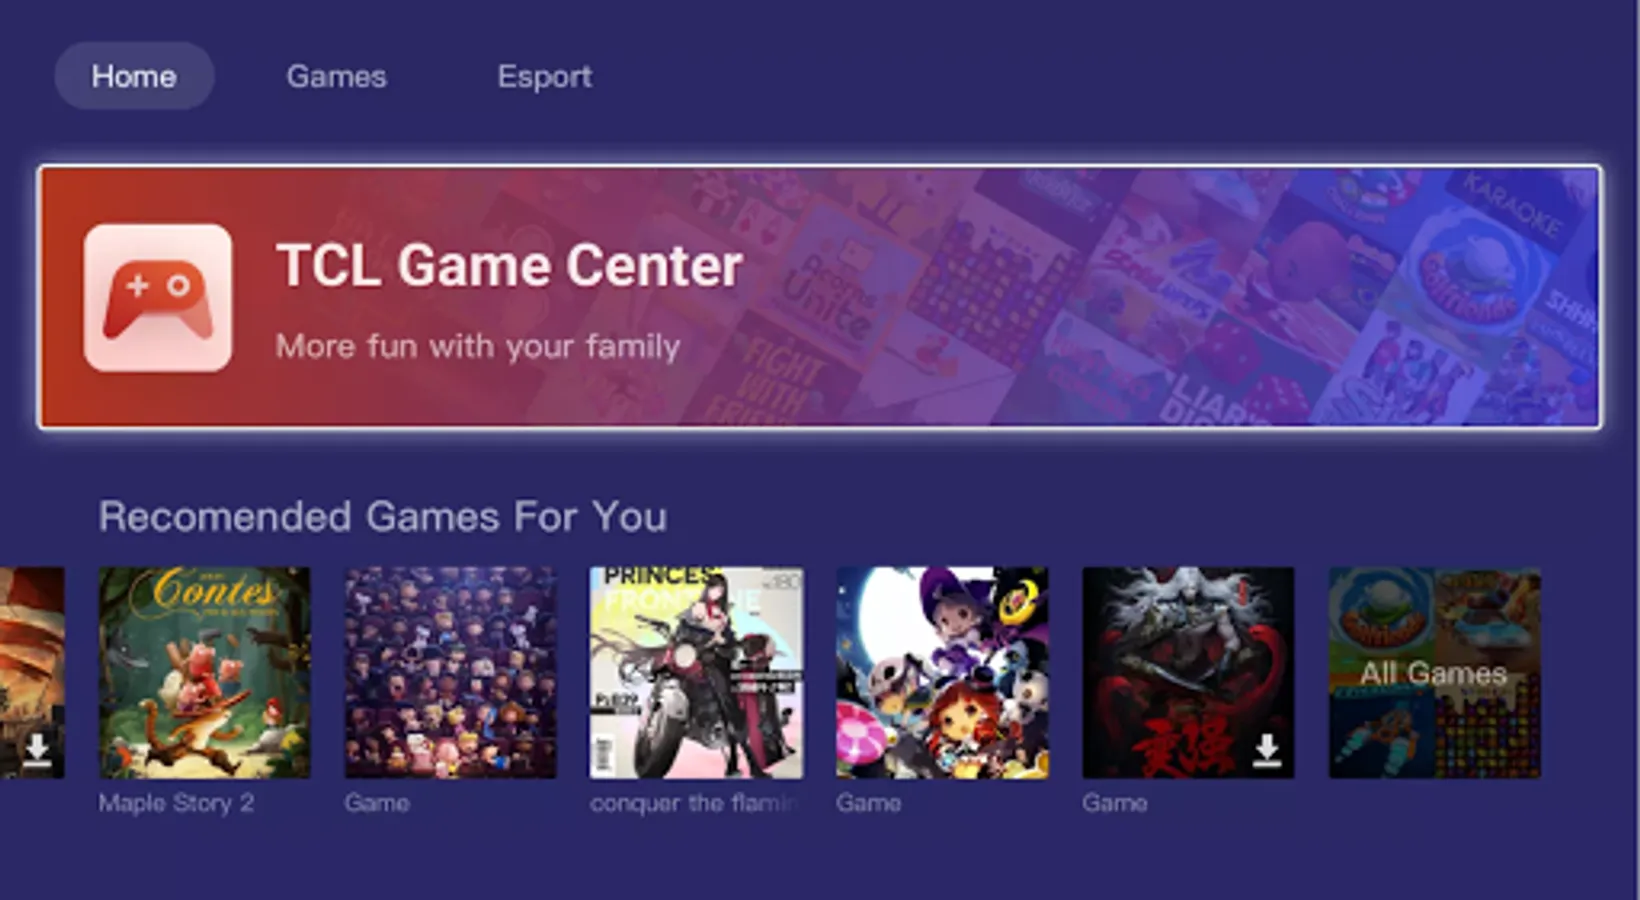Switch to the Home tab

pos(134,76)
